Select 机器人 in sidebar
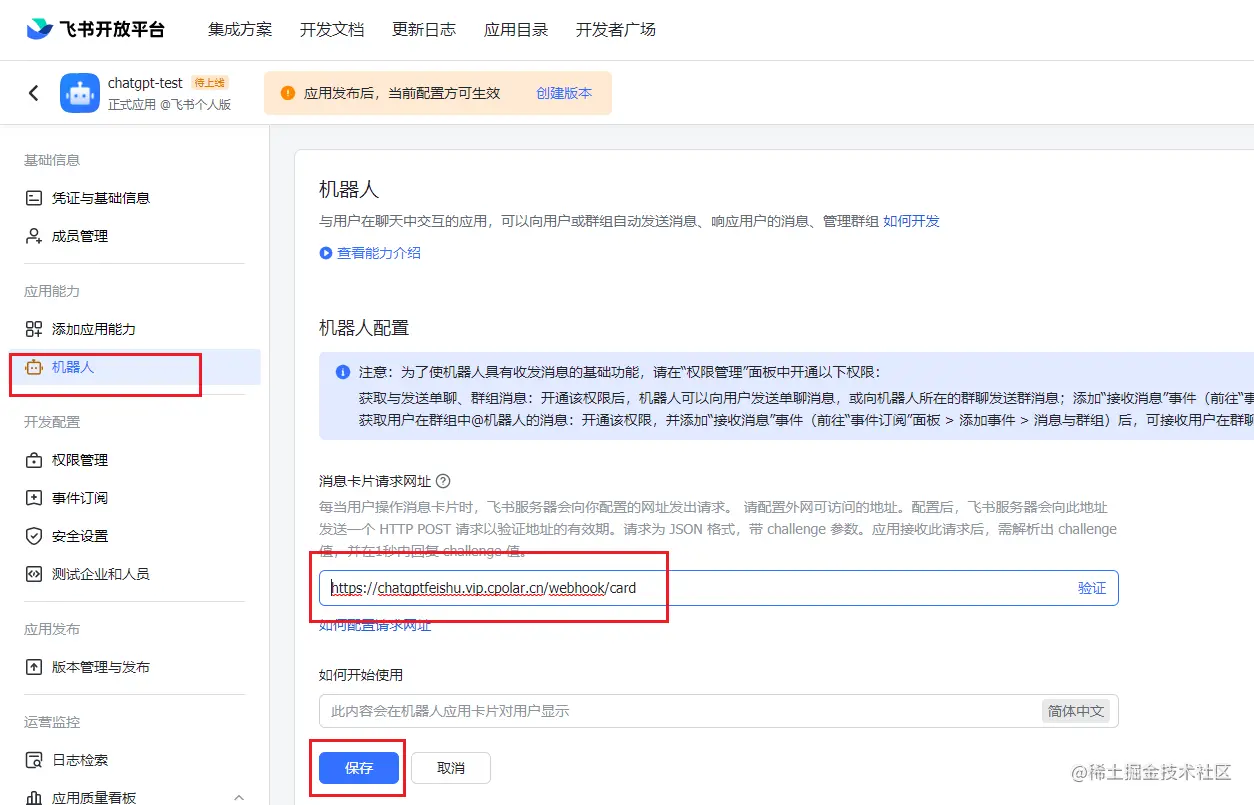This screenshot has height=805, width=1254. tap(134, 367)
